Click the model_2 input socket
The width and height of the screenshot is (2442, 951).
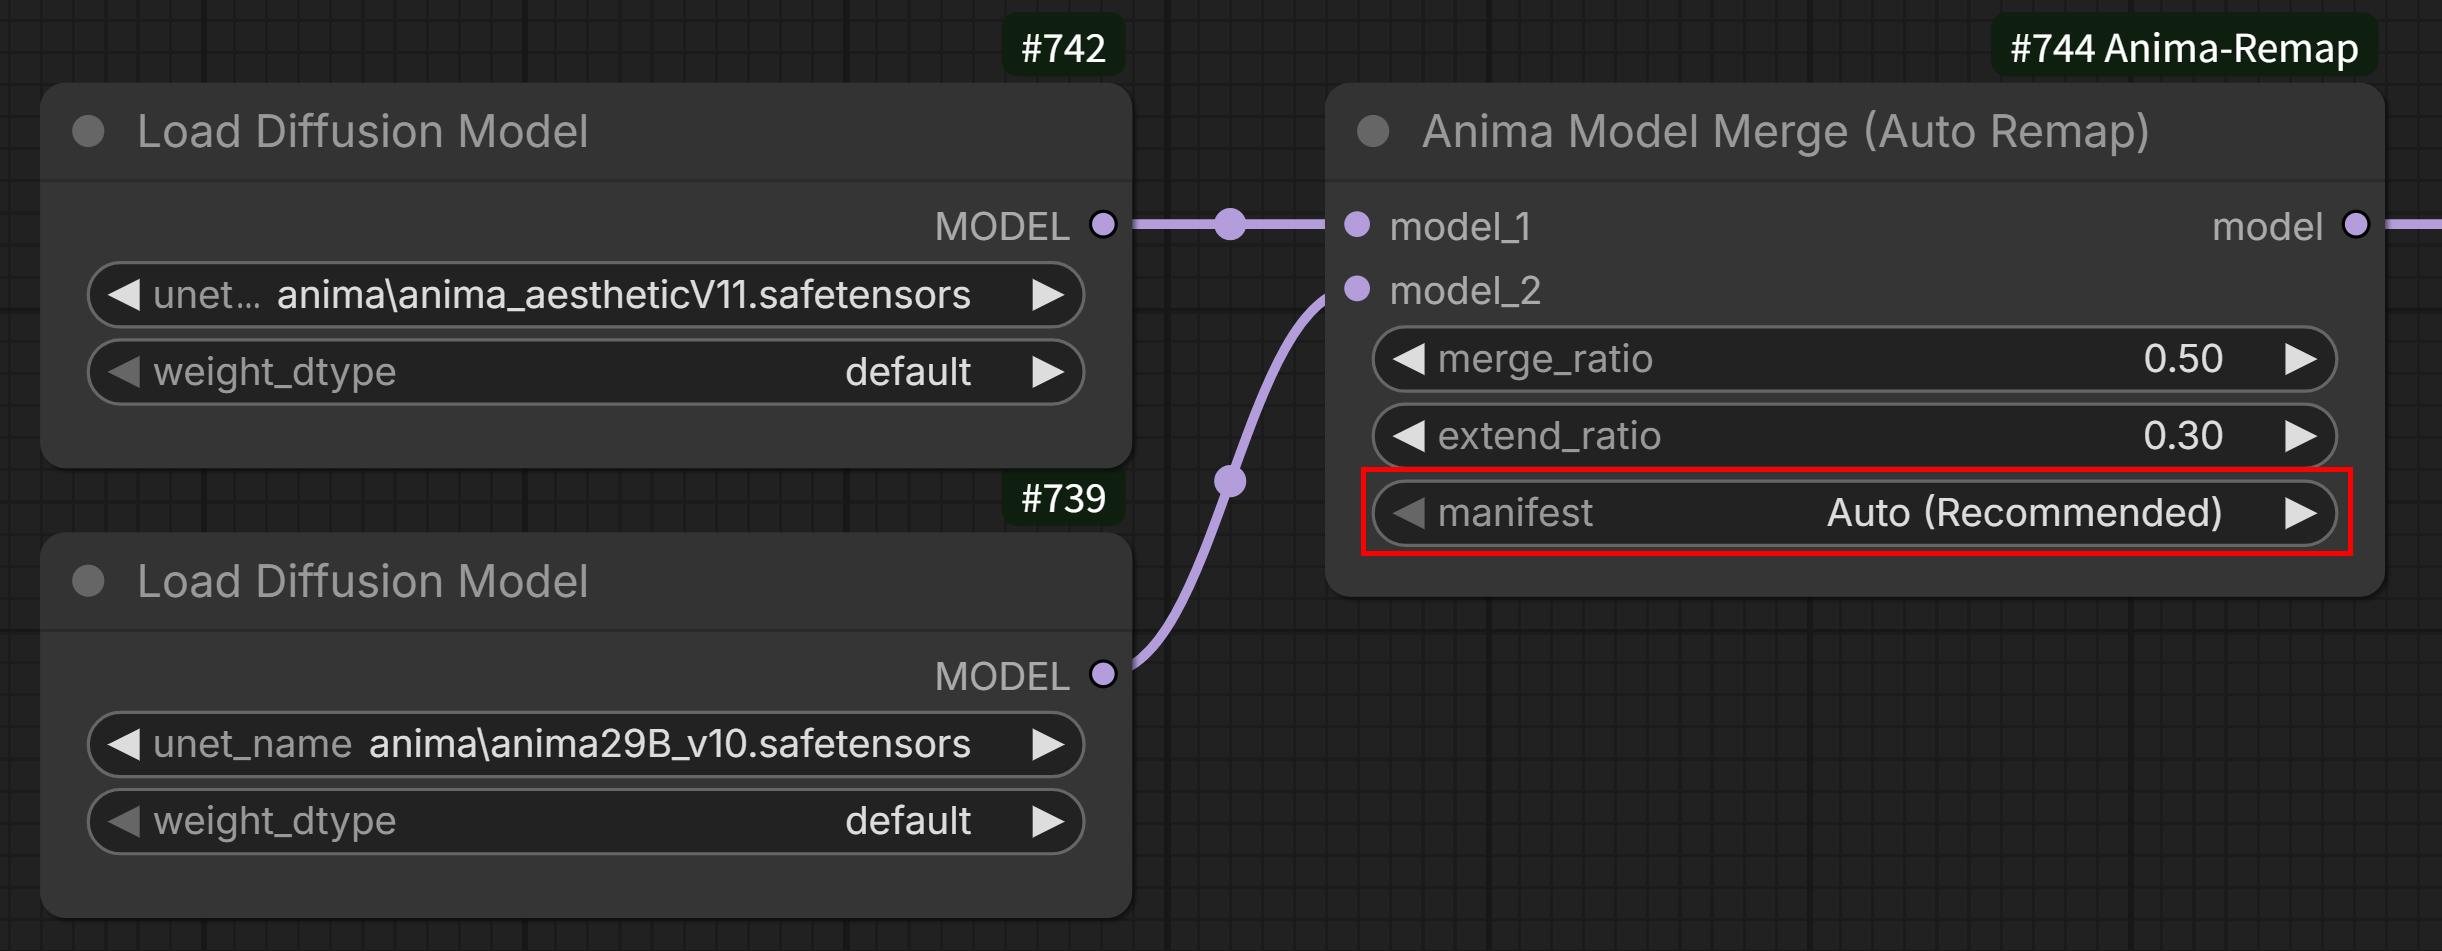click(x=1357, y=289)
